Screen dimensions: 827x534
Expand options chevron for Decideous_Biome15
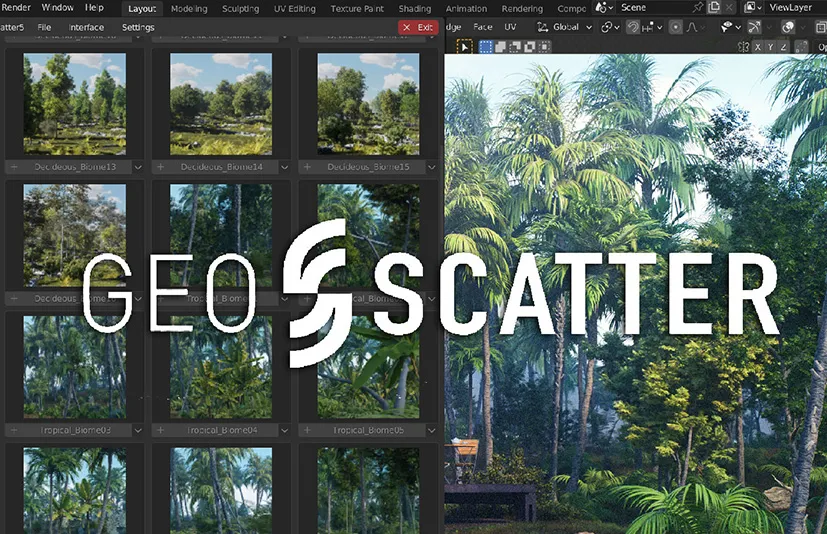click(431, 167)
